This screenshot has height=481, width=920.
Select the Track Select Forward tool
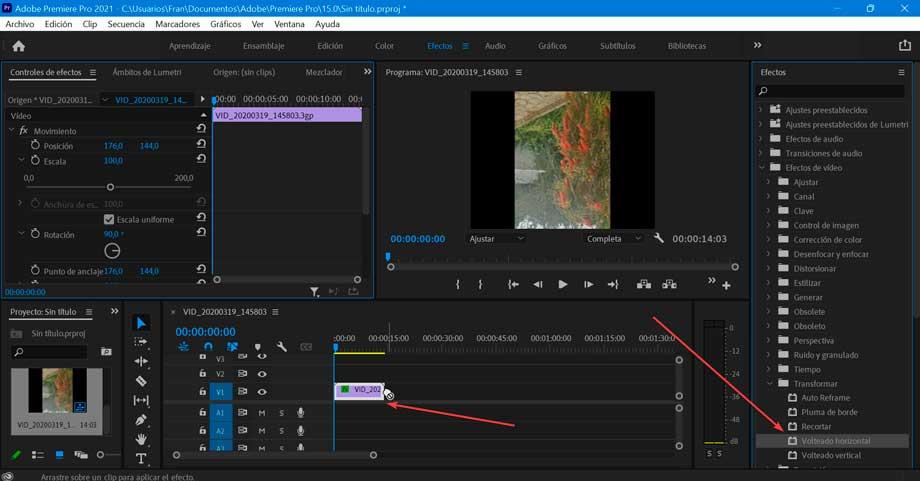141,341
